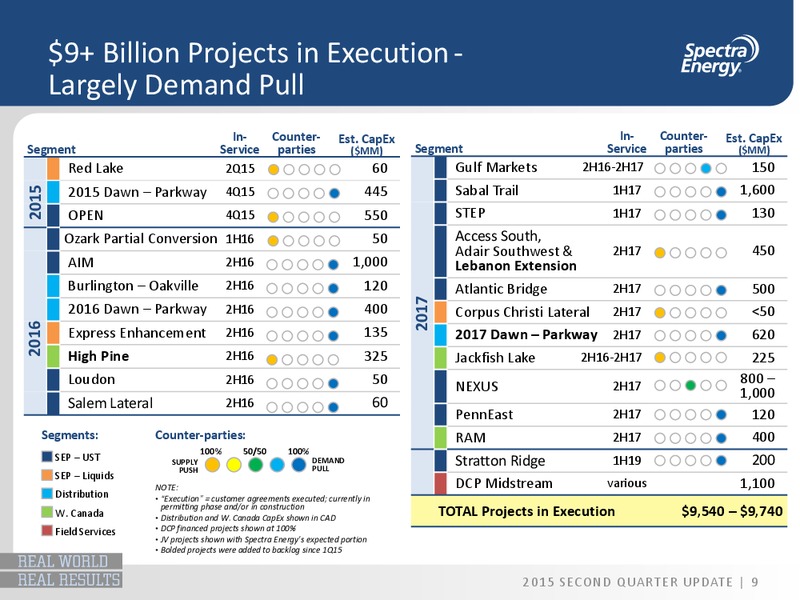Viewport: 800px width, 600px height.
Task: Click the "Red Lake" project name
Action: pos(95,168)
